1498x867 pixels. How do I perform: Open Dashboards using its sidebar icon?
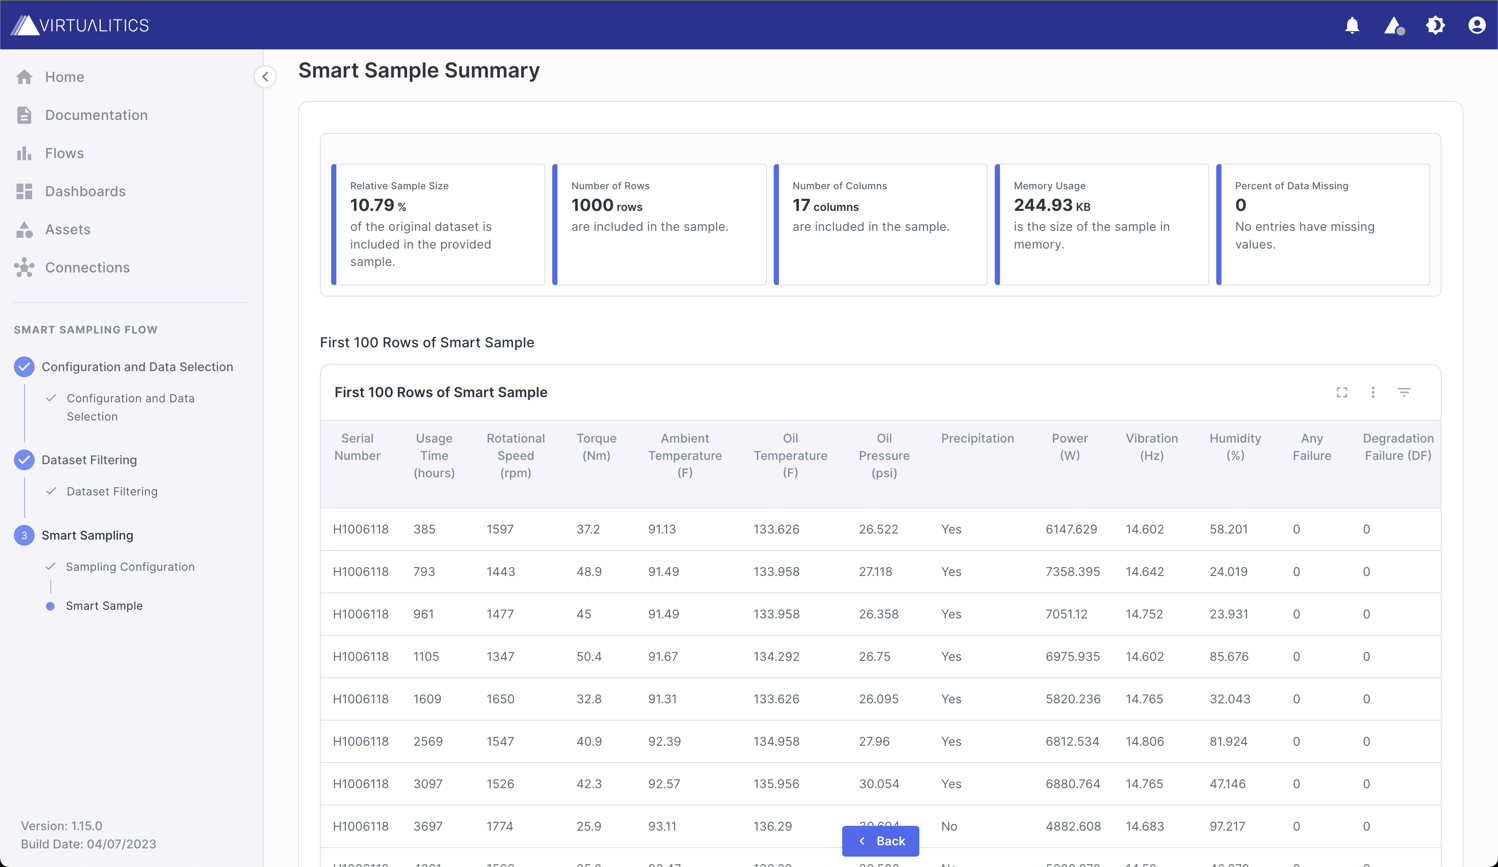23,191
